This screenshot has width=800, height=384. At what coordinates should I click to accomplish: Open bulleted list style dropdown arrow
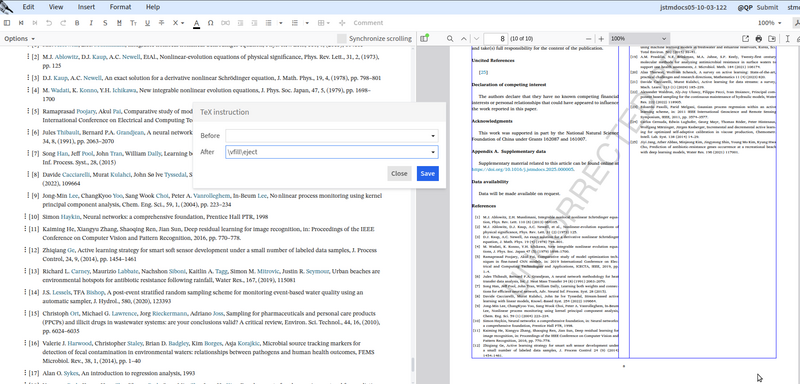(x=281, y=23)
